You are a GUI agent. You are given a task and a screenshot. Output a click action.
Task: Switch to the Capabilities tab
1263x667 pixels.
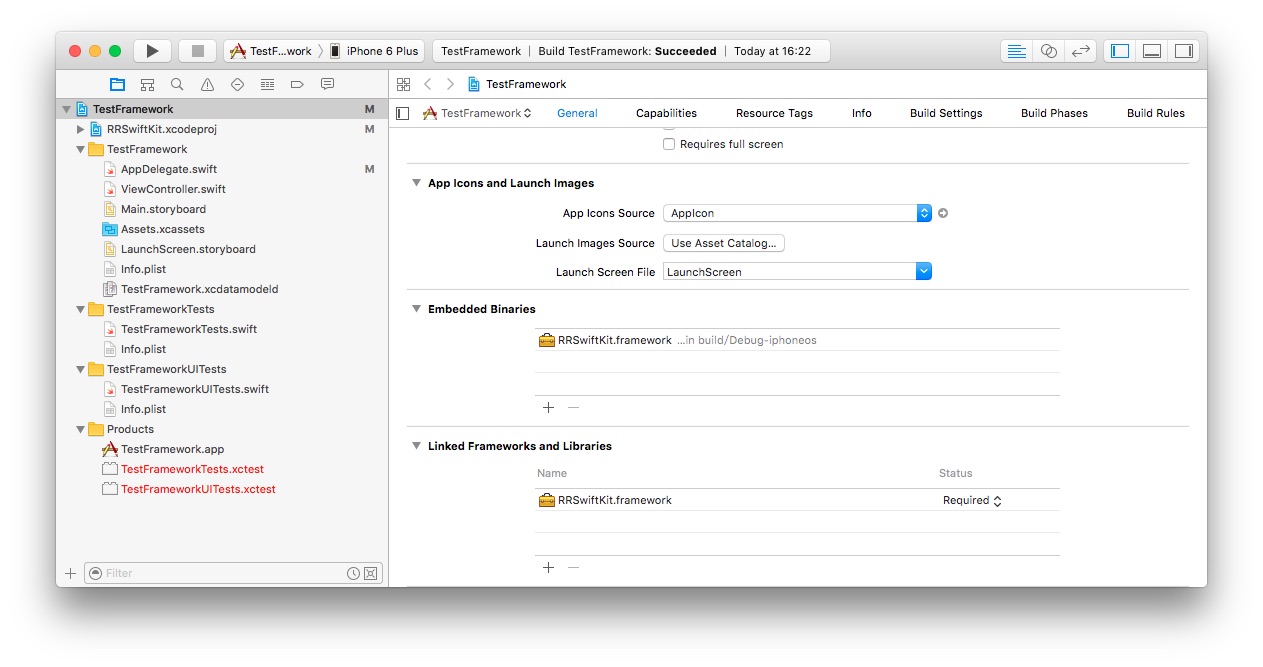pos(666,113)
